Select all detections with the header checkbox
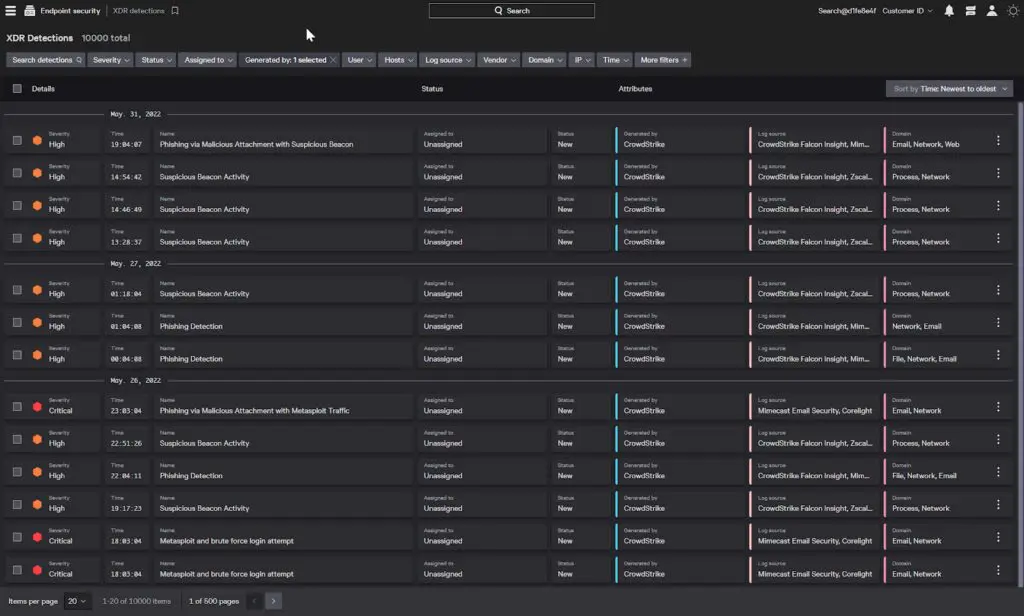 (x=16, y=88)
